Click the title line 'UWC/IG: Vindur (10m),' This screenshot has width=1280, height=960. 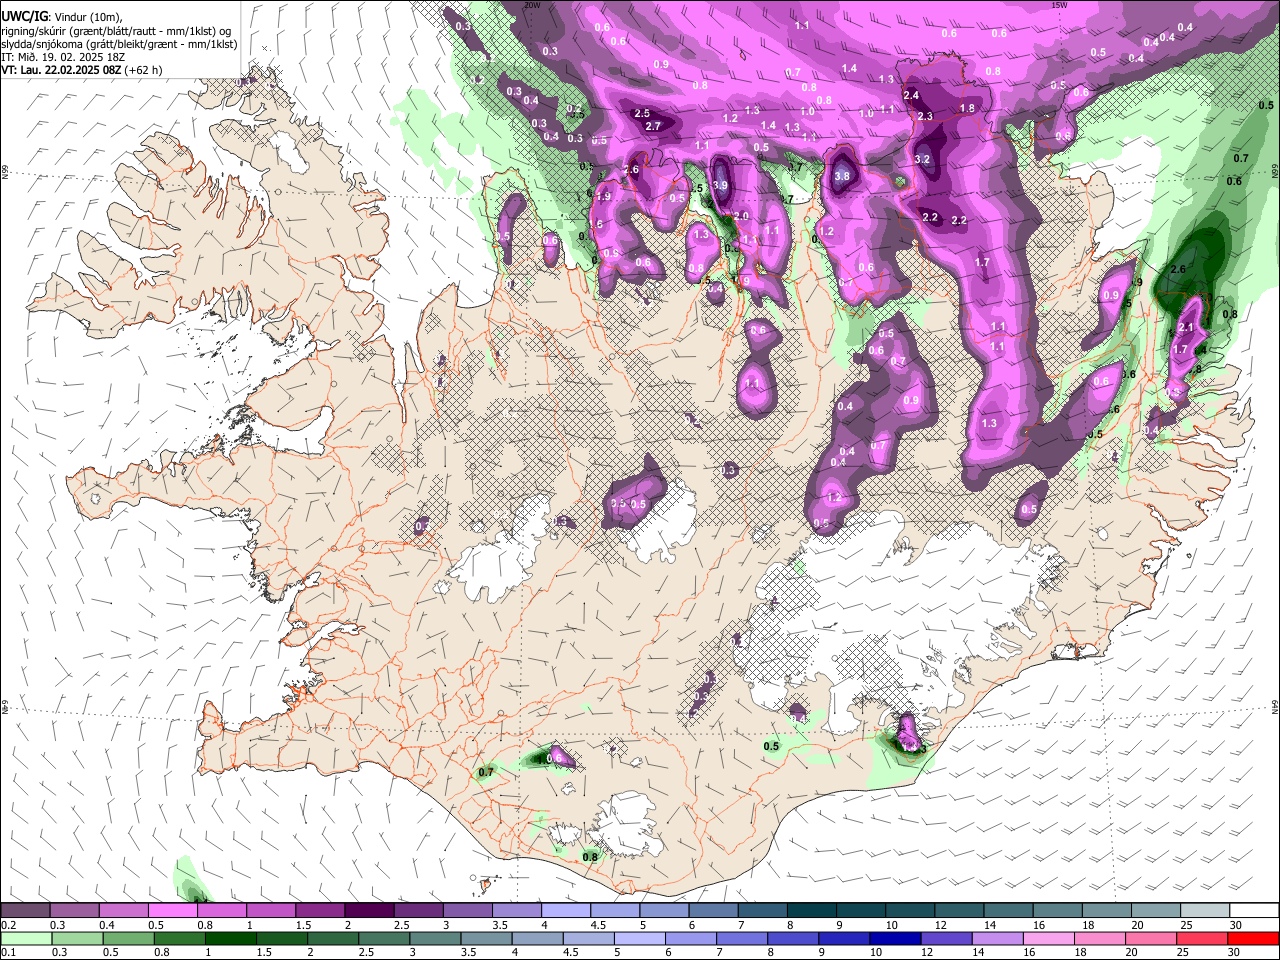(61, 17)
